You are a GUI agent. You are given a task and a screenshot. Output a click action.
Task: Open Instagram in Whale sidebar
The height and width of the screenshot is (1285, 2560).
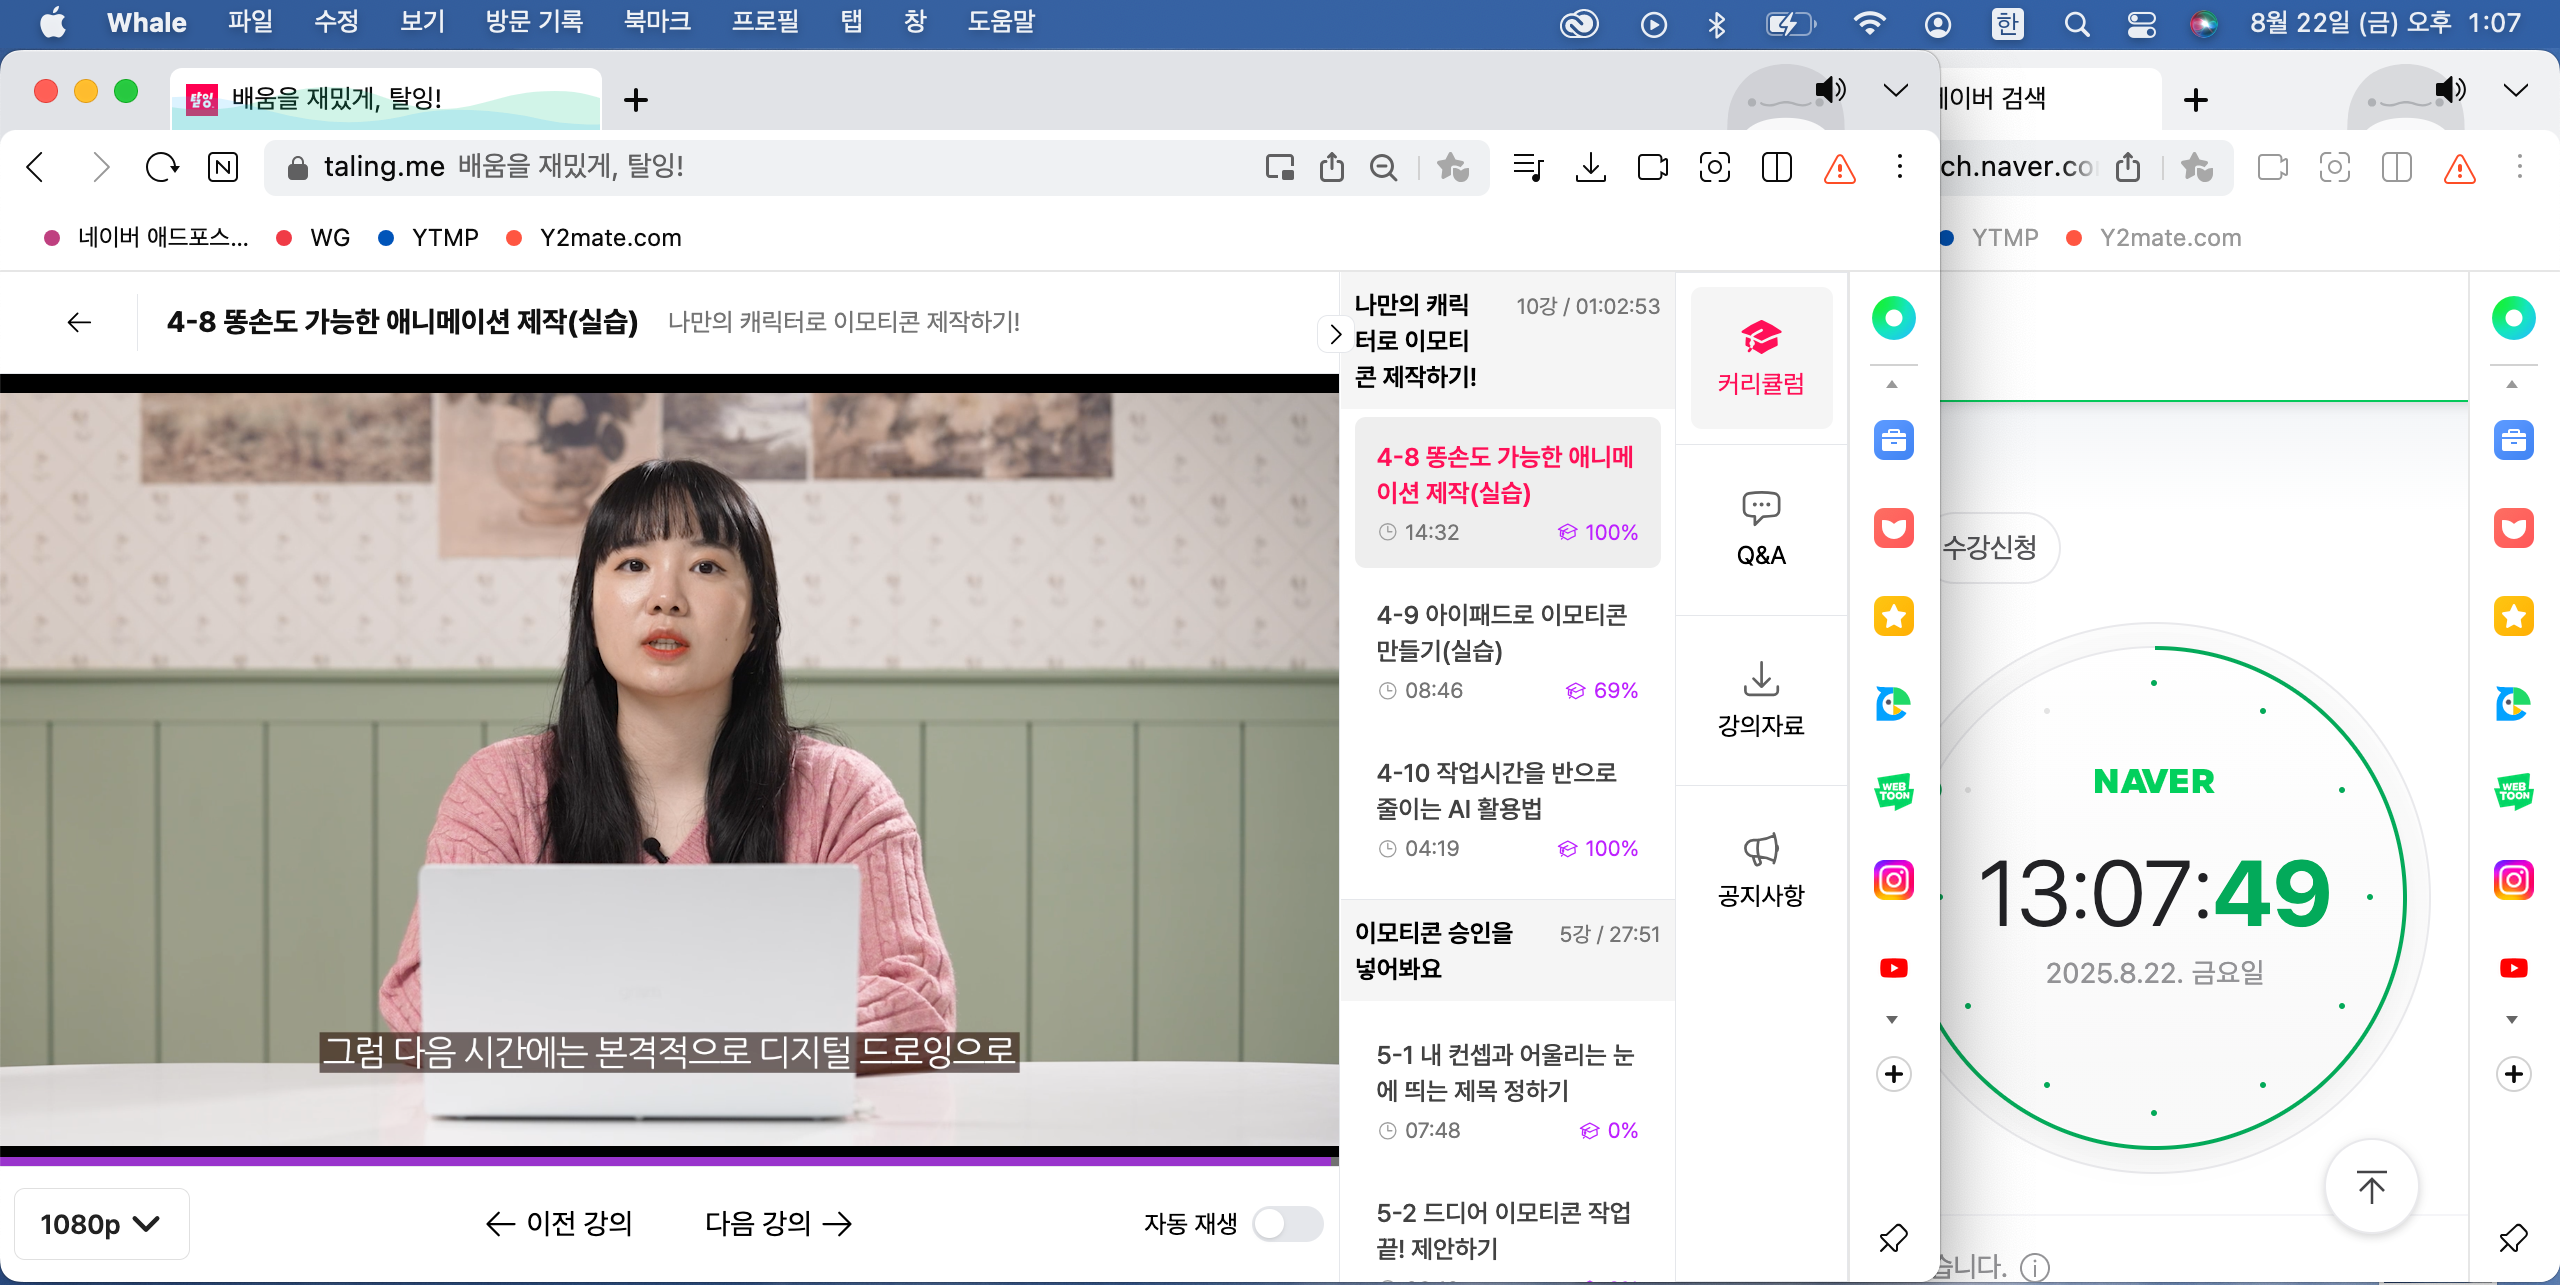(x=1893, y=880)
